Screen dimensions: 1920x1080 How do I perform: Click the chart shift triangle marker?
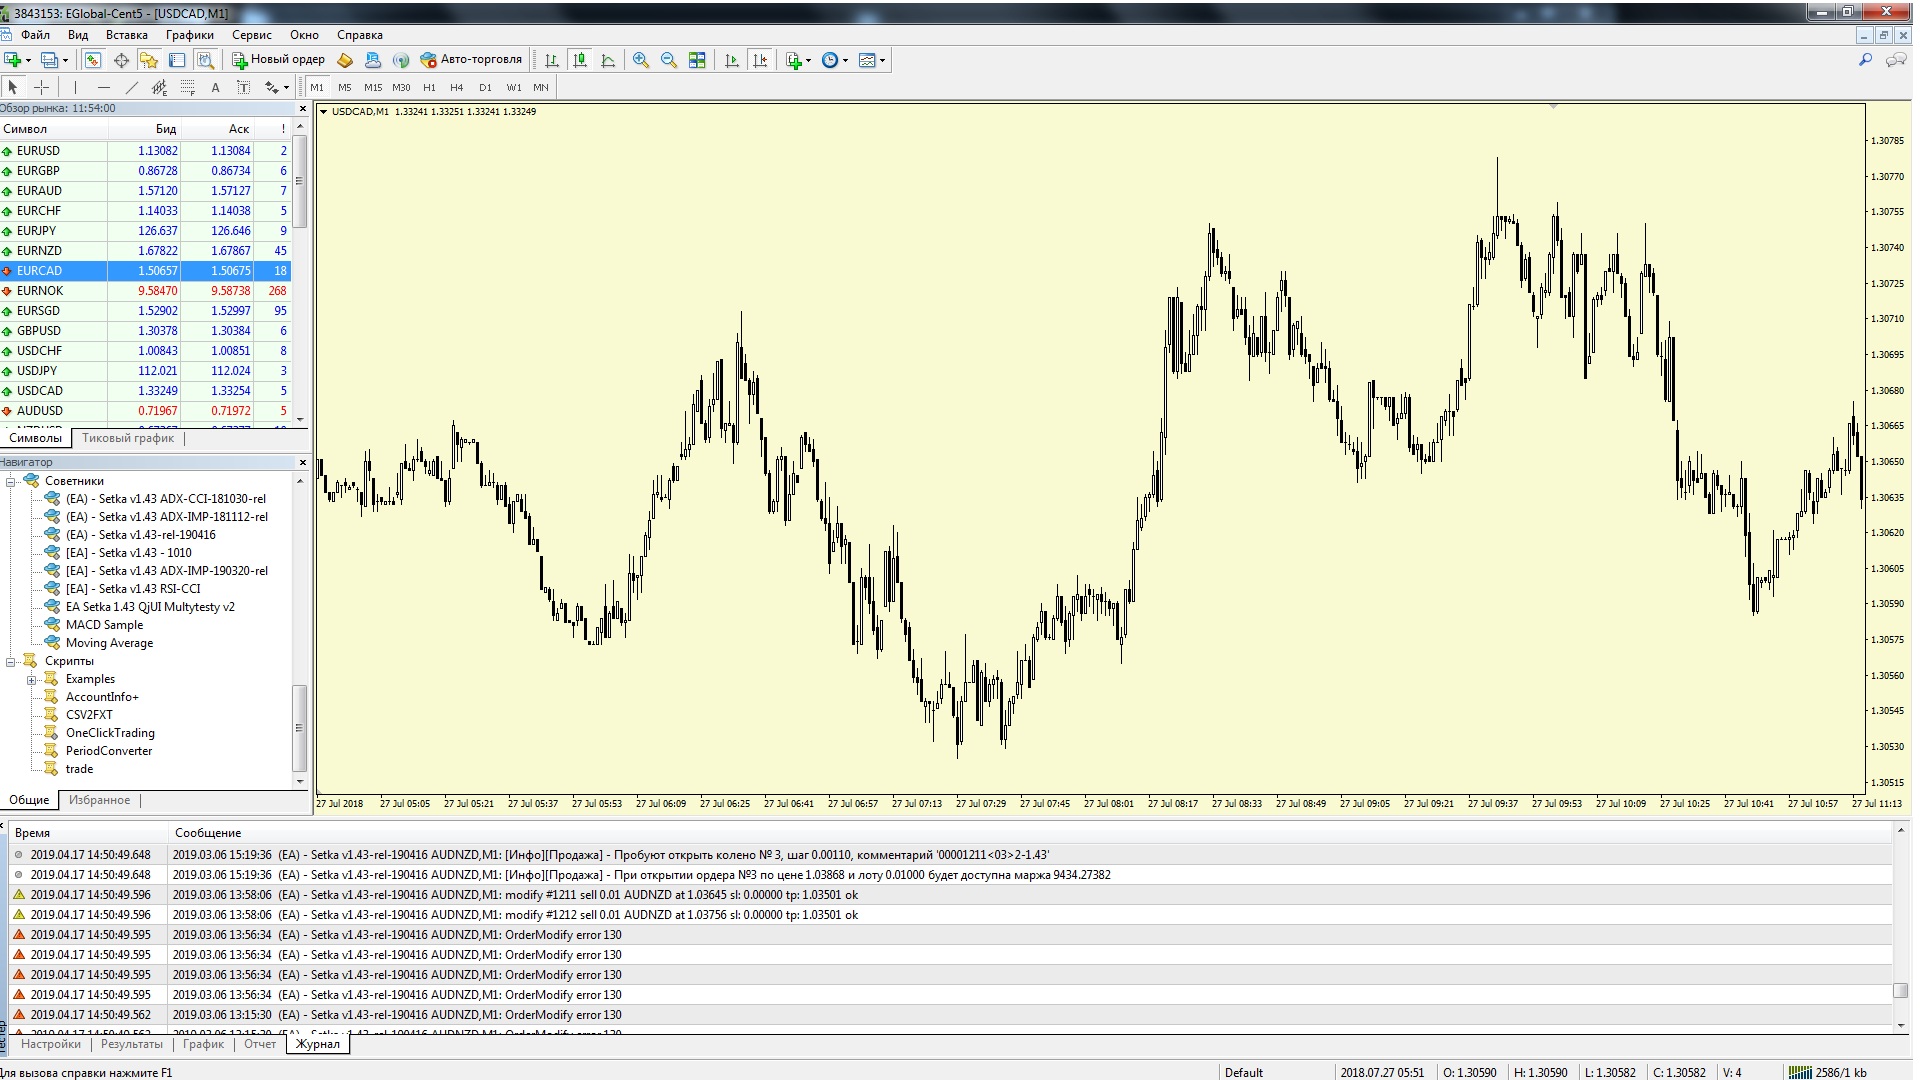pyautogui.click(x=1553, y=106)
